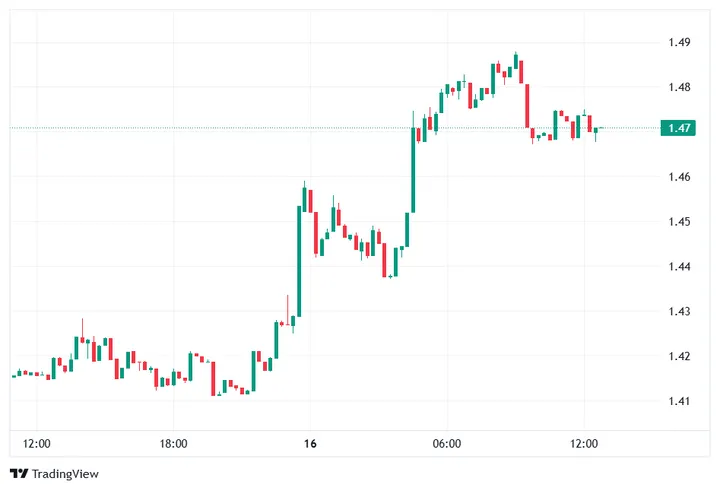Select the bold 16 date marker

[309, 443]
